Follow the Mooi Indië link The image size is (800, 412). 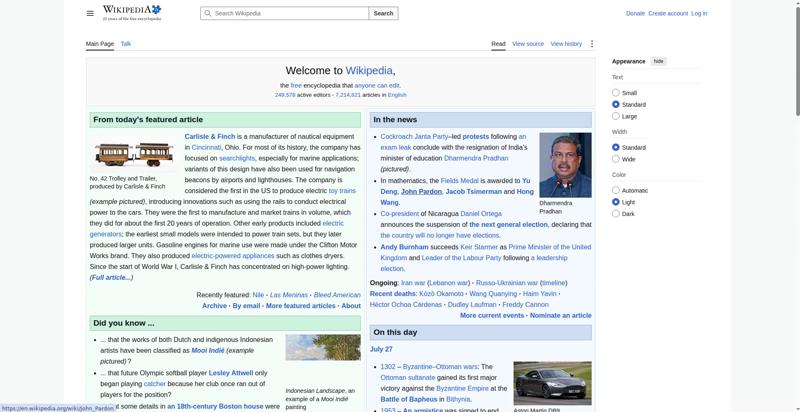pos(208,351)
